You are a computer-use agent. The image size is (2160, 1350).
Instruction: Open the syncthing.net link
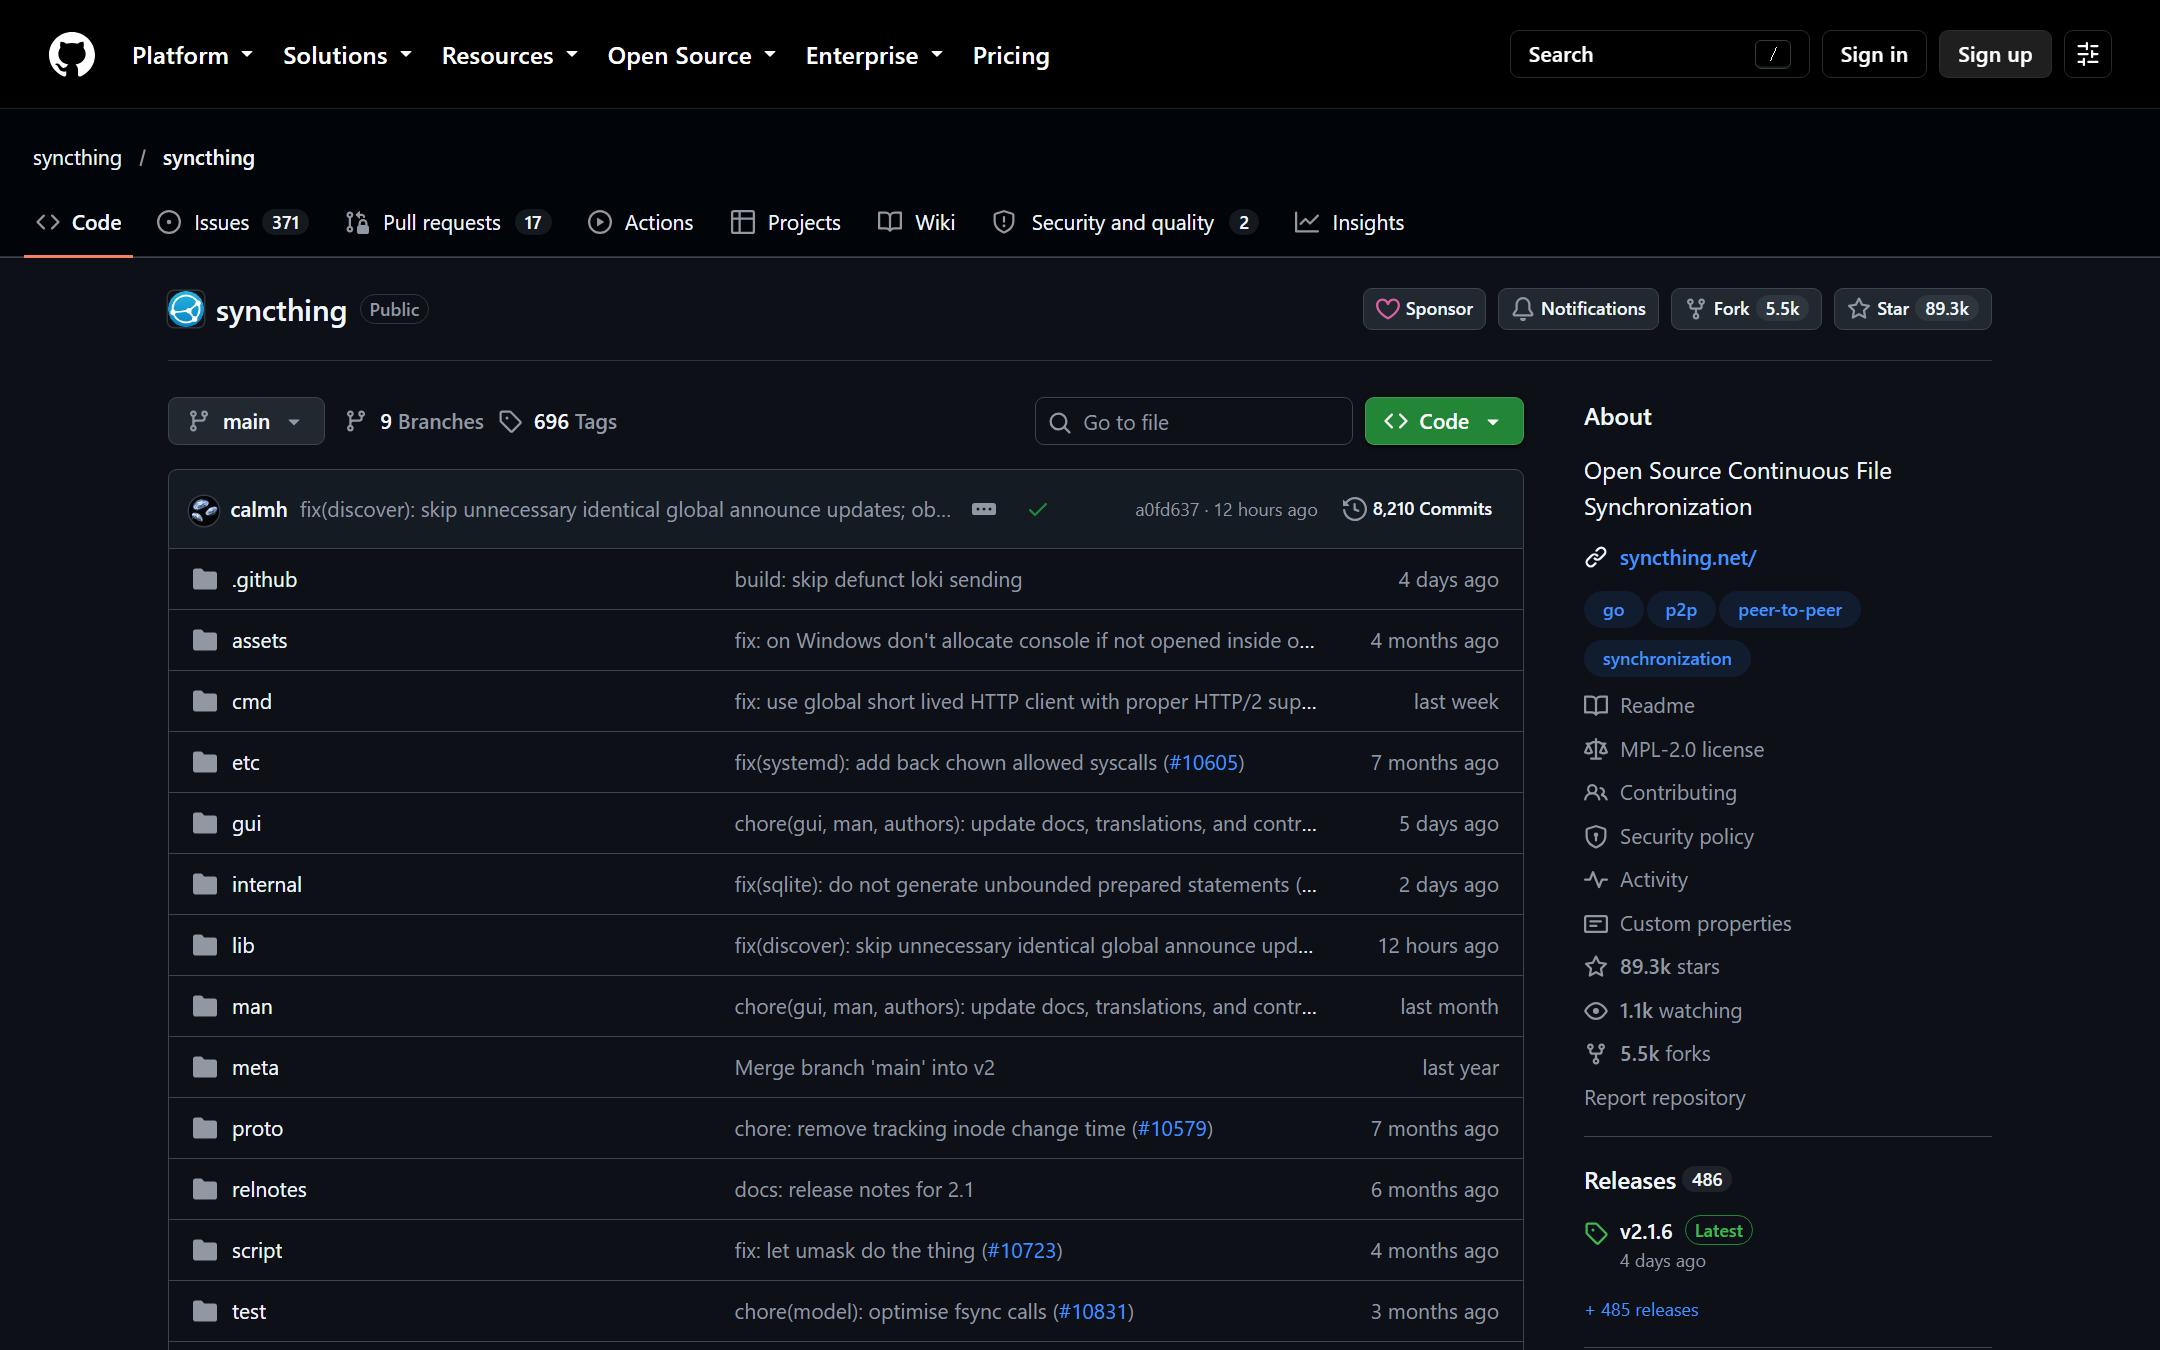1687,558
